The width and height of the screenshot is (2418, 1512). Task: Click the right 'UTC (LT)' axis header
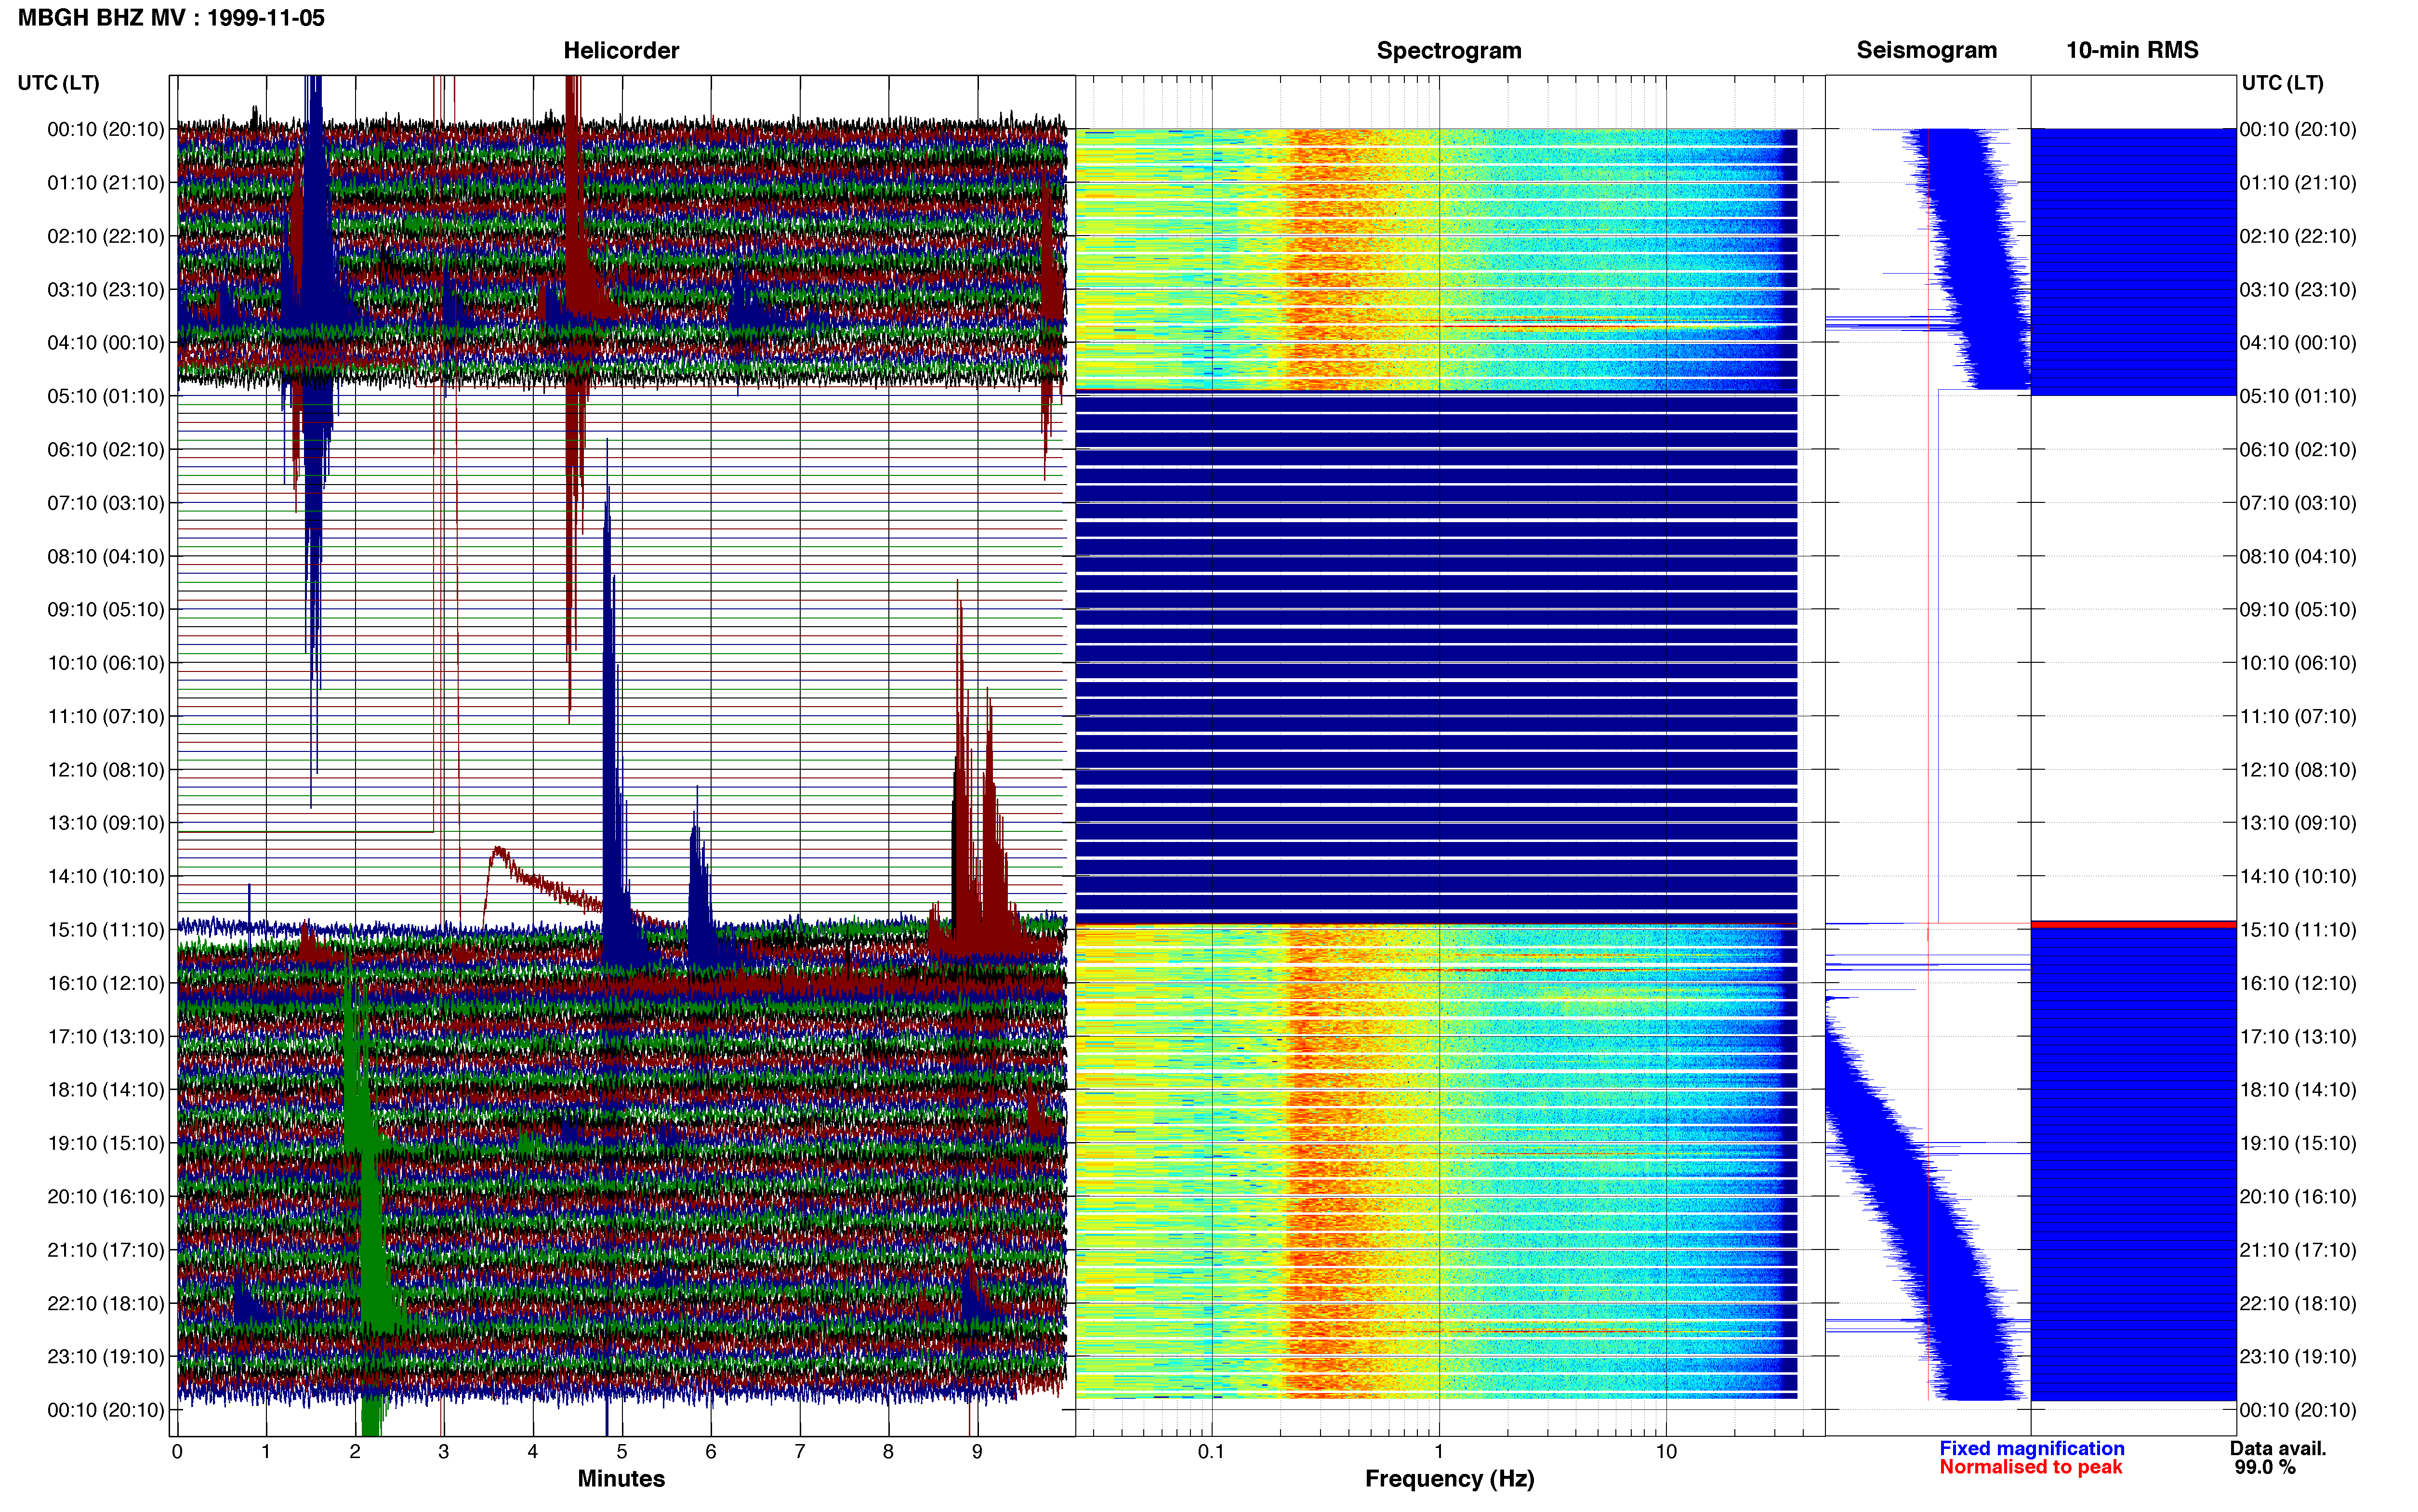[2282, 83]
